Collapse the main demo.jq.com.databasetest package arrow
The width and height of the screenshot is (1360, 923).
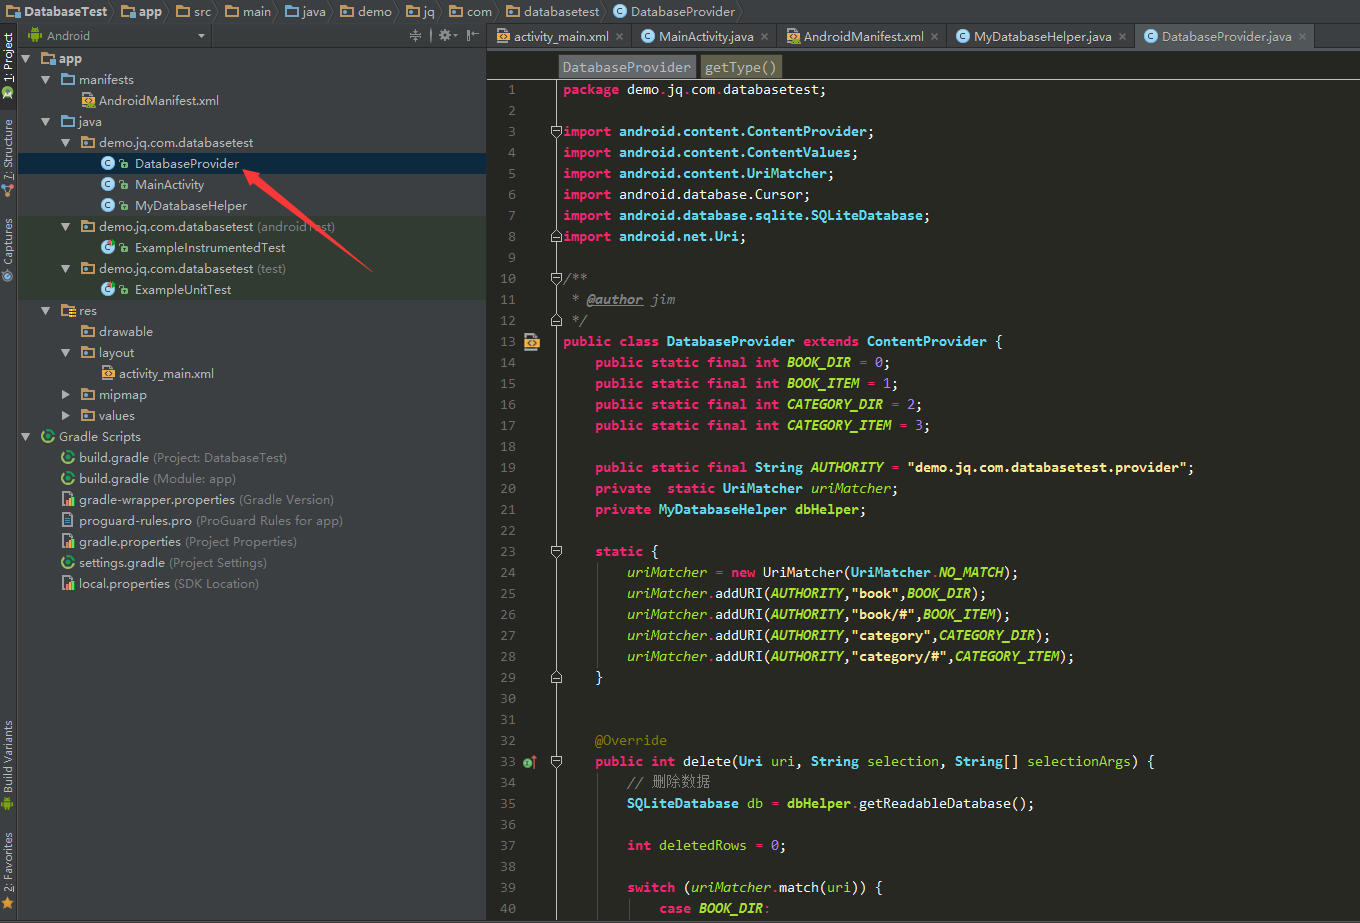click(x=66, y=143)
